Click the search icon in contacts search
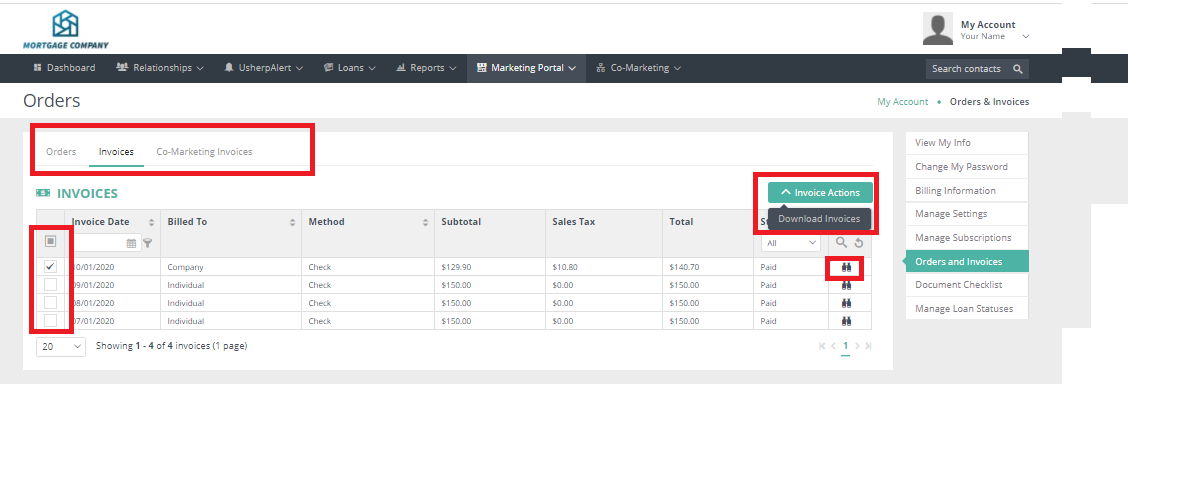1182x478 pixels. (1017, 69)
